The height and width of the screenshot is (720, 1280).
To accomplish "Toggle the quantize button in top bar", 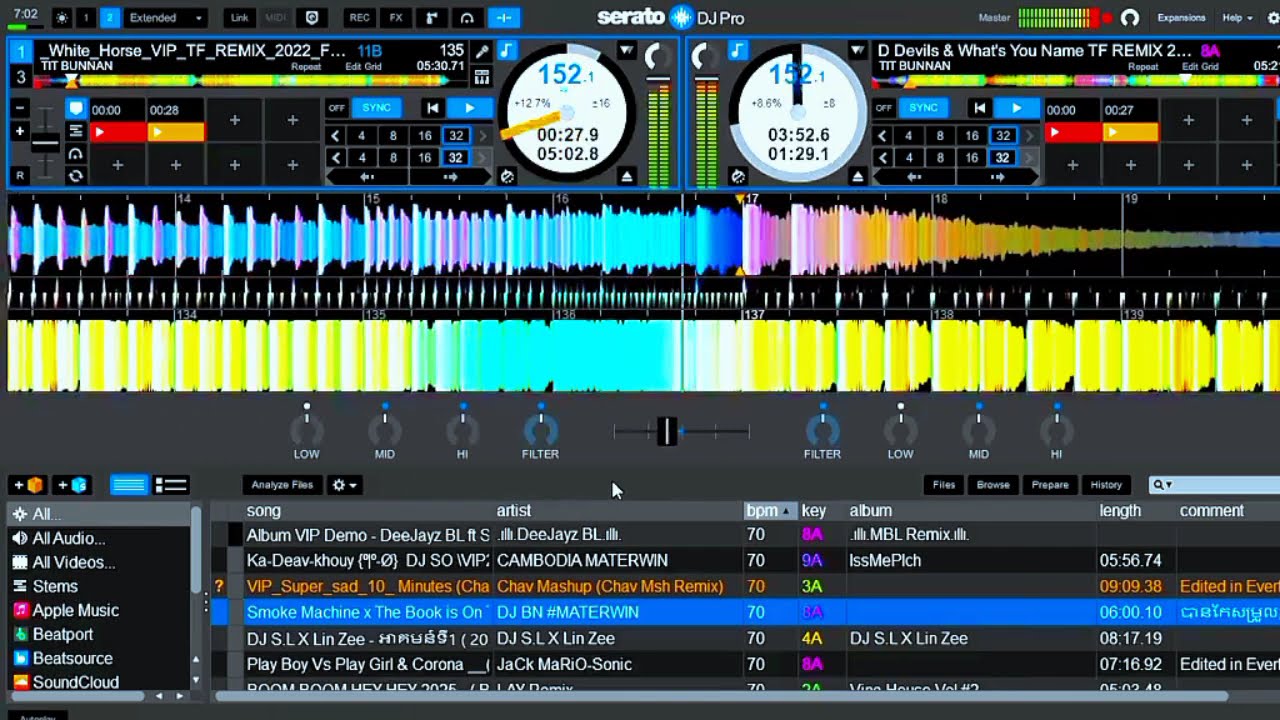I will coord(504,18).
